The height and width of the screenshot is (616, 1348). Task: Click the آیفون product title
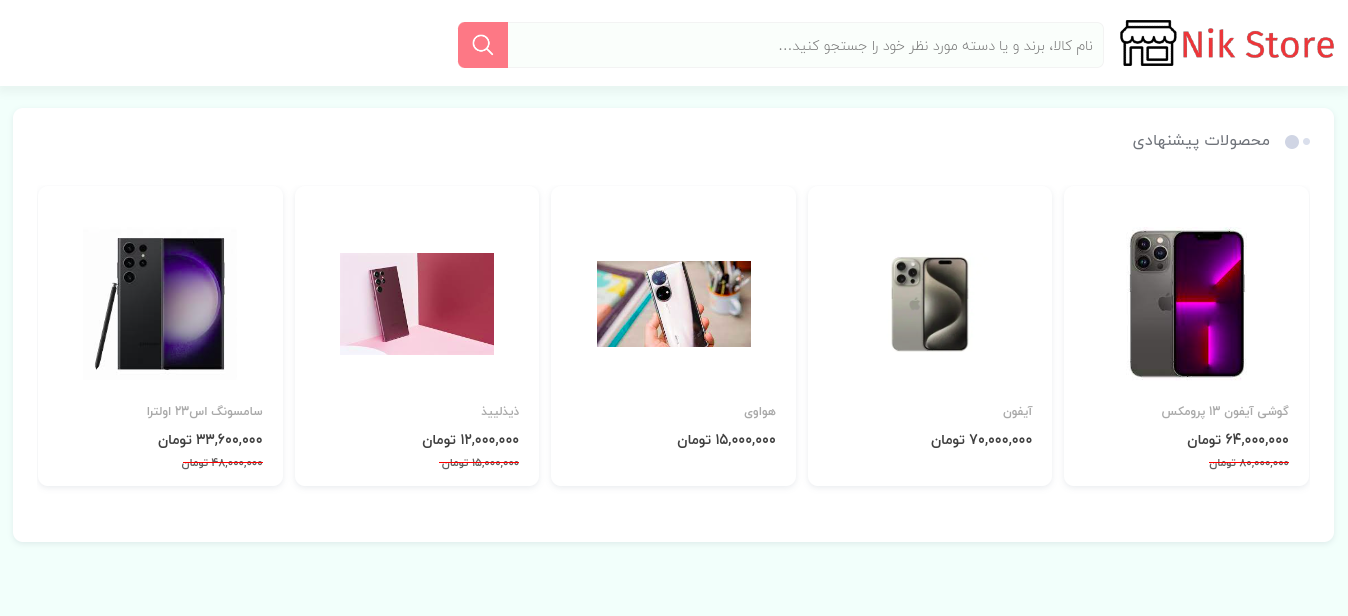[1017, 411]
